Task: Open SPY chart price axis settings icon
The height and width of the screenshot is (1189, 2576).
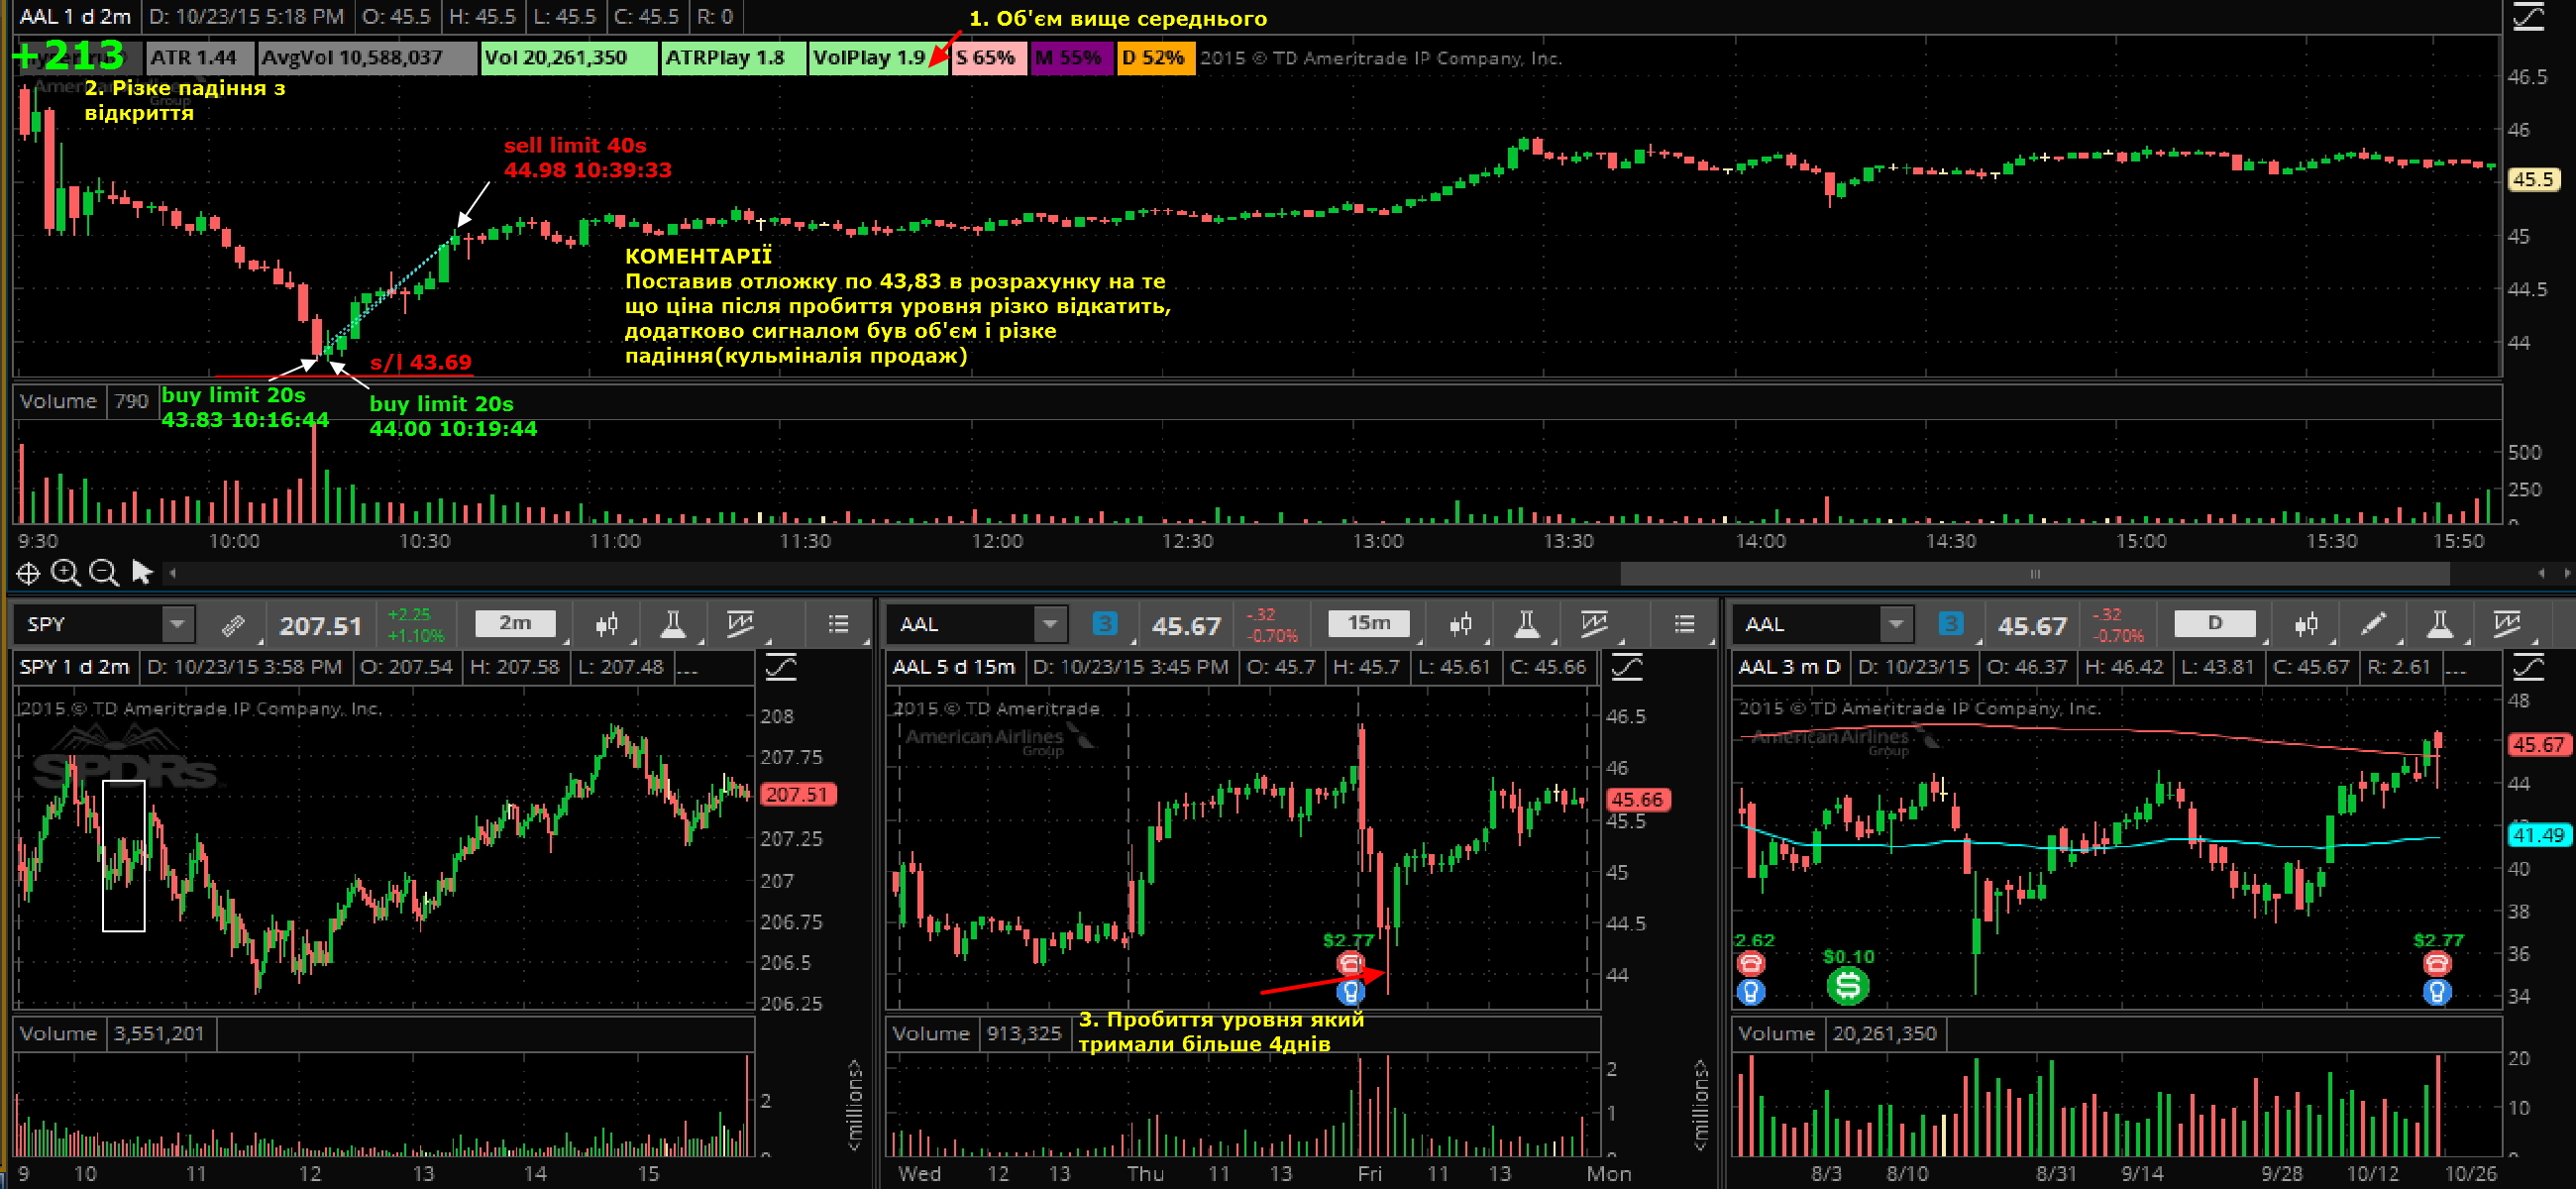Action: coord(781,666)
